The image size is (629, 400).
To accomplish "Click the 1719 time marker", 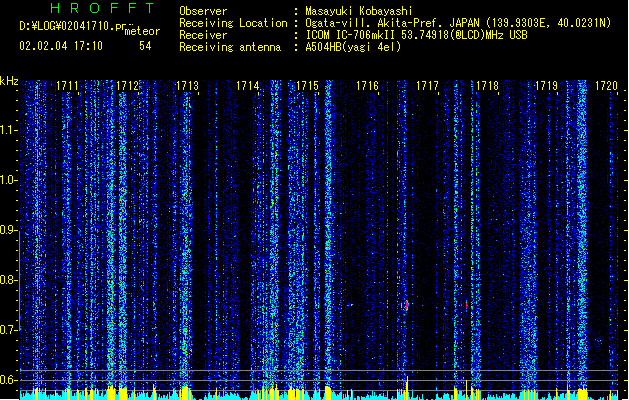I will click(547, 86).
